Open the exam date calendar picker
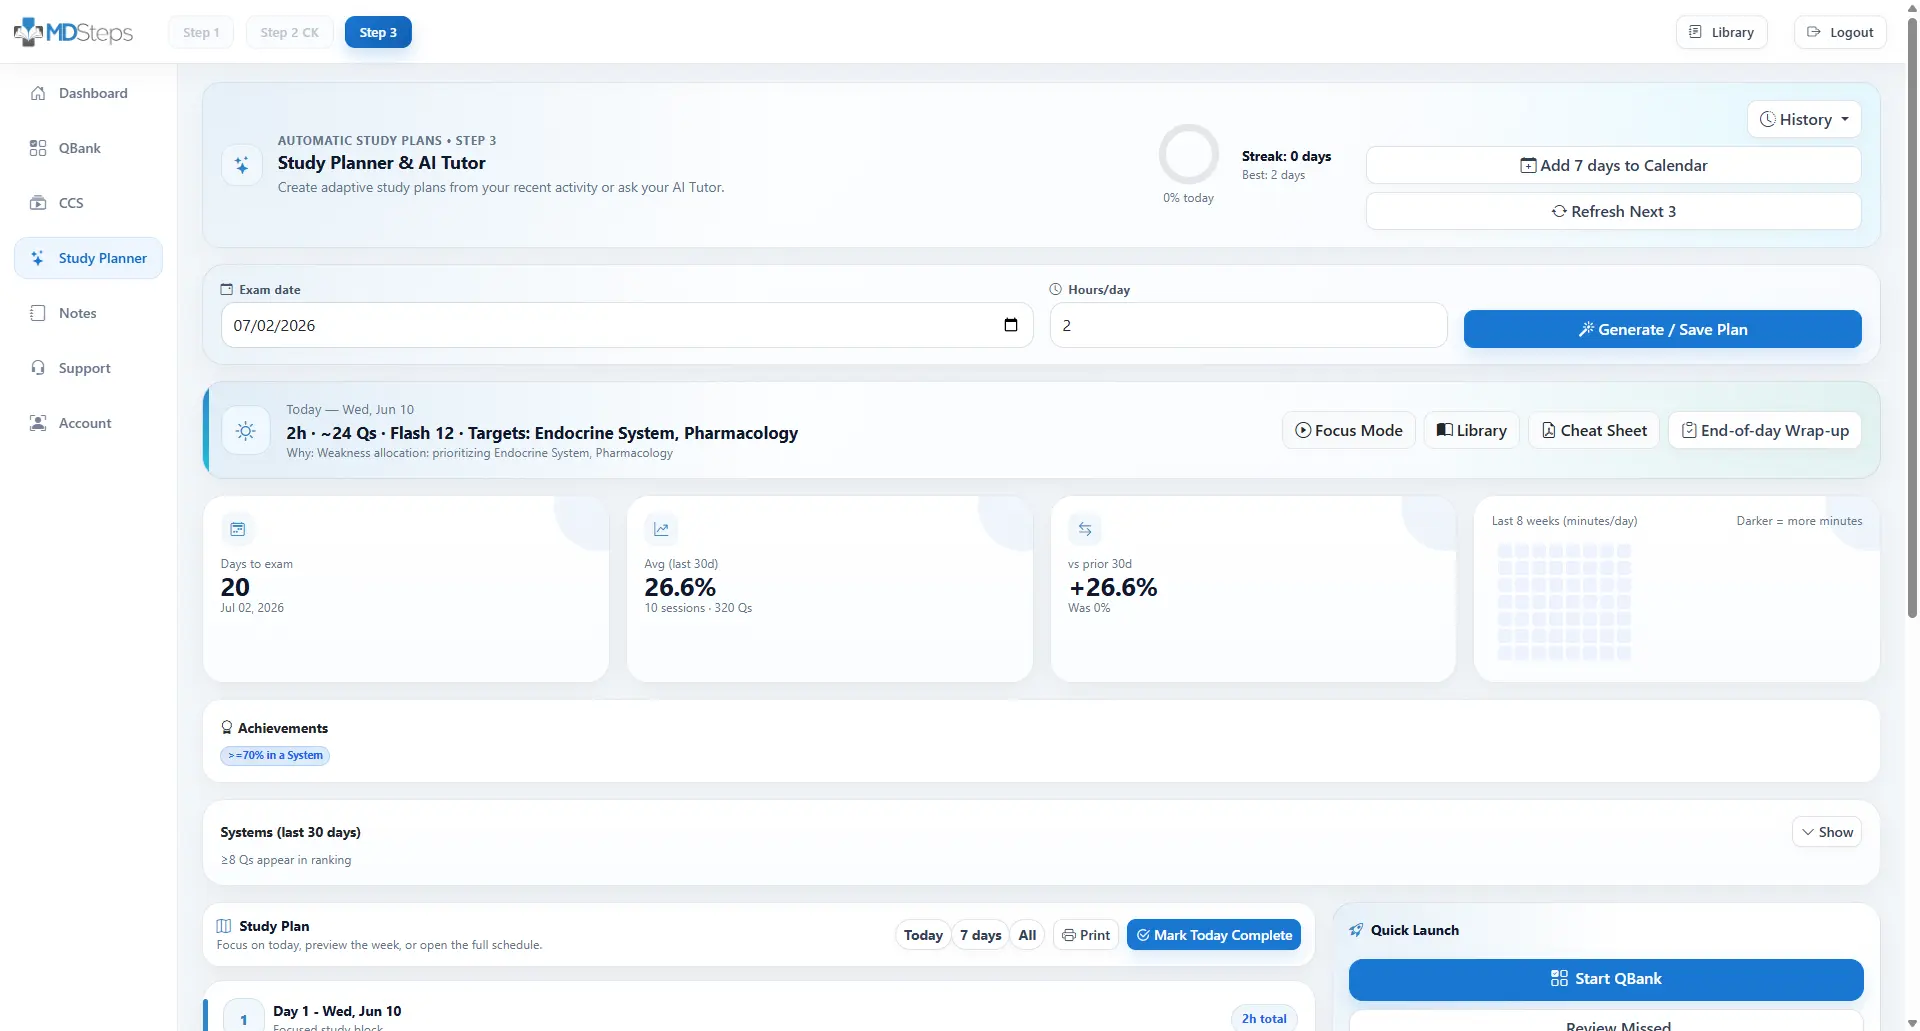The image size is (1920, 1031). tap(1010, 325)
